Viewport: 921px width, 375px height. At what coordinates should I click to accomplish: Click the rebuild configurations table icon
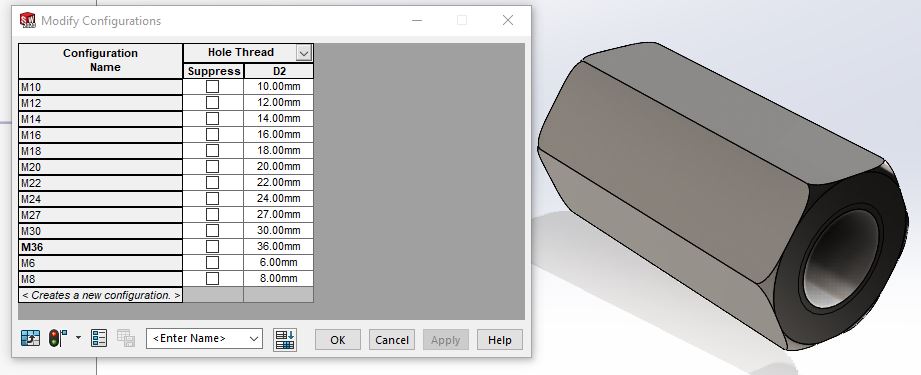tap(30, 339)
